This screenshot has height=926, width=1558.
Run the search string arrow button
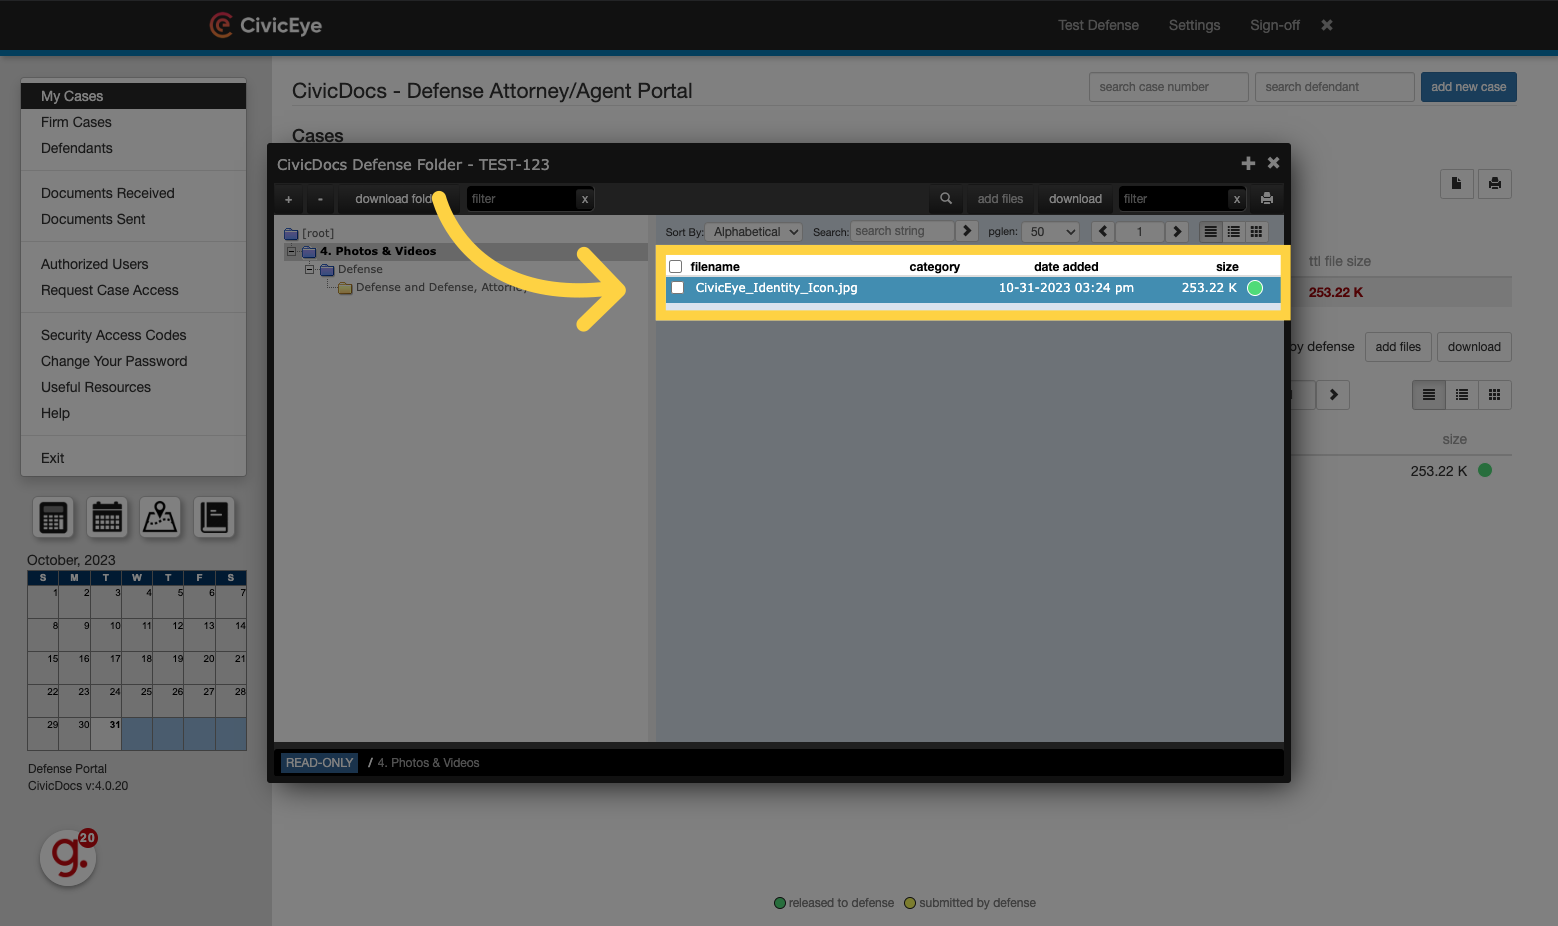(x=967, y=231)
